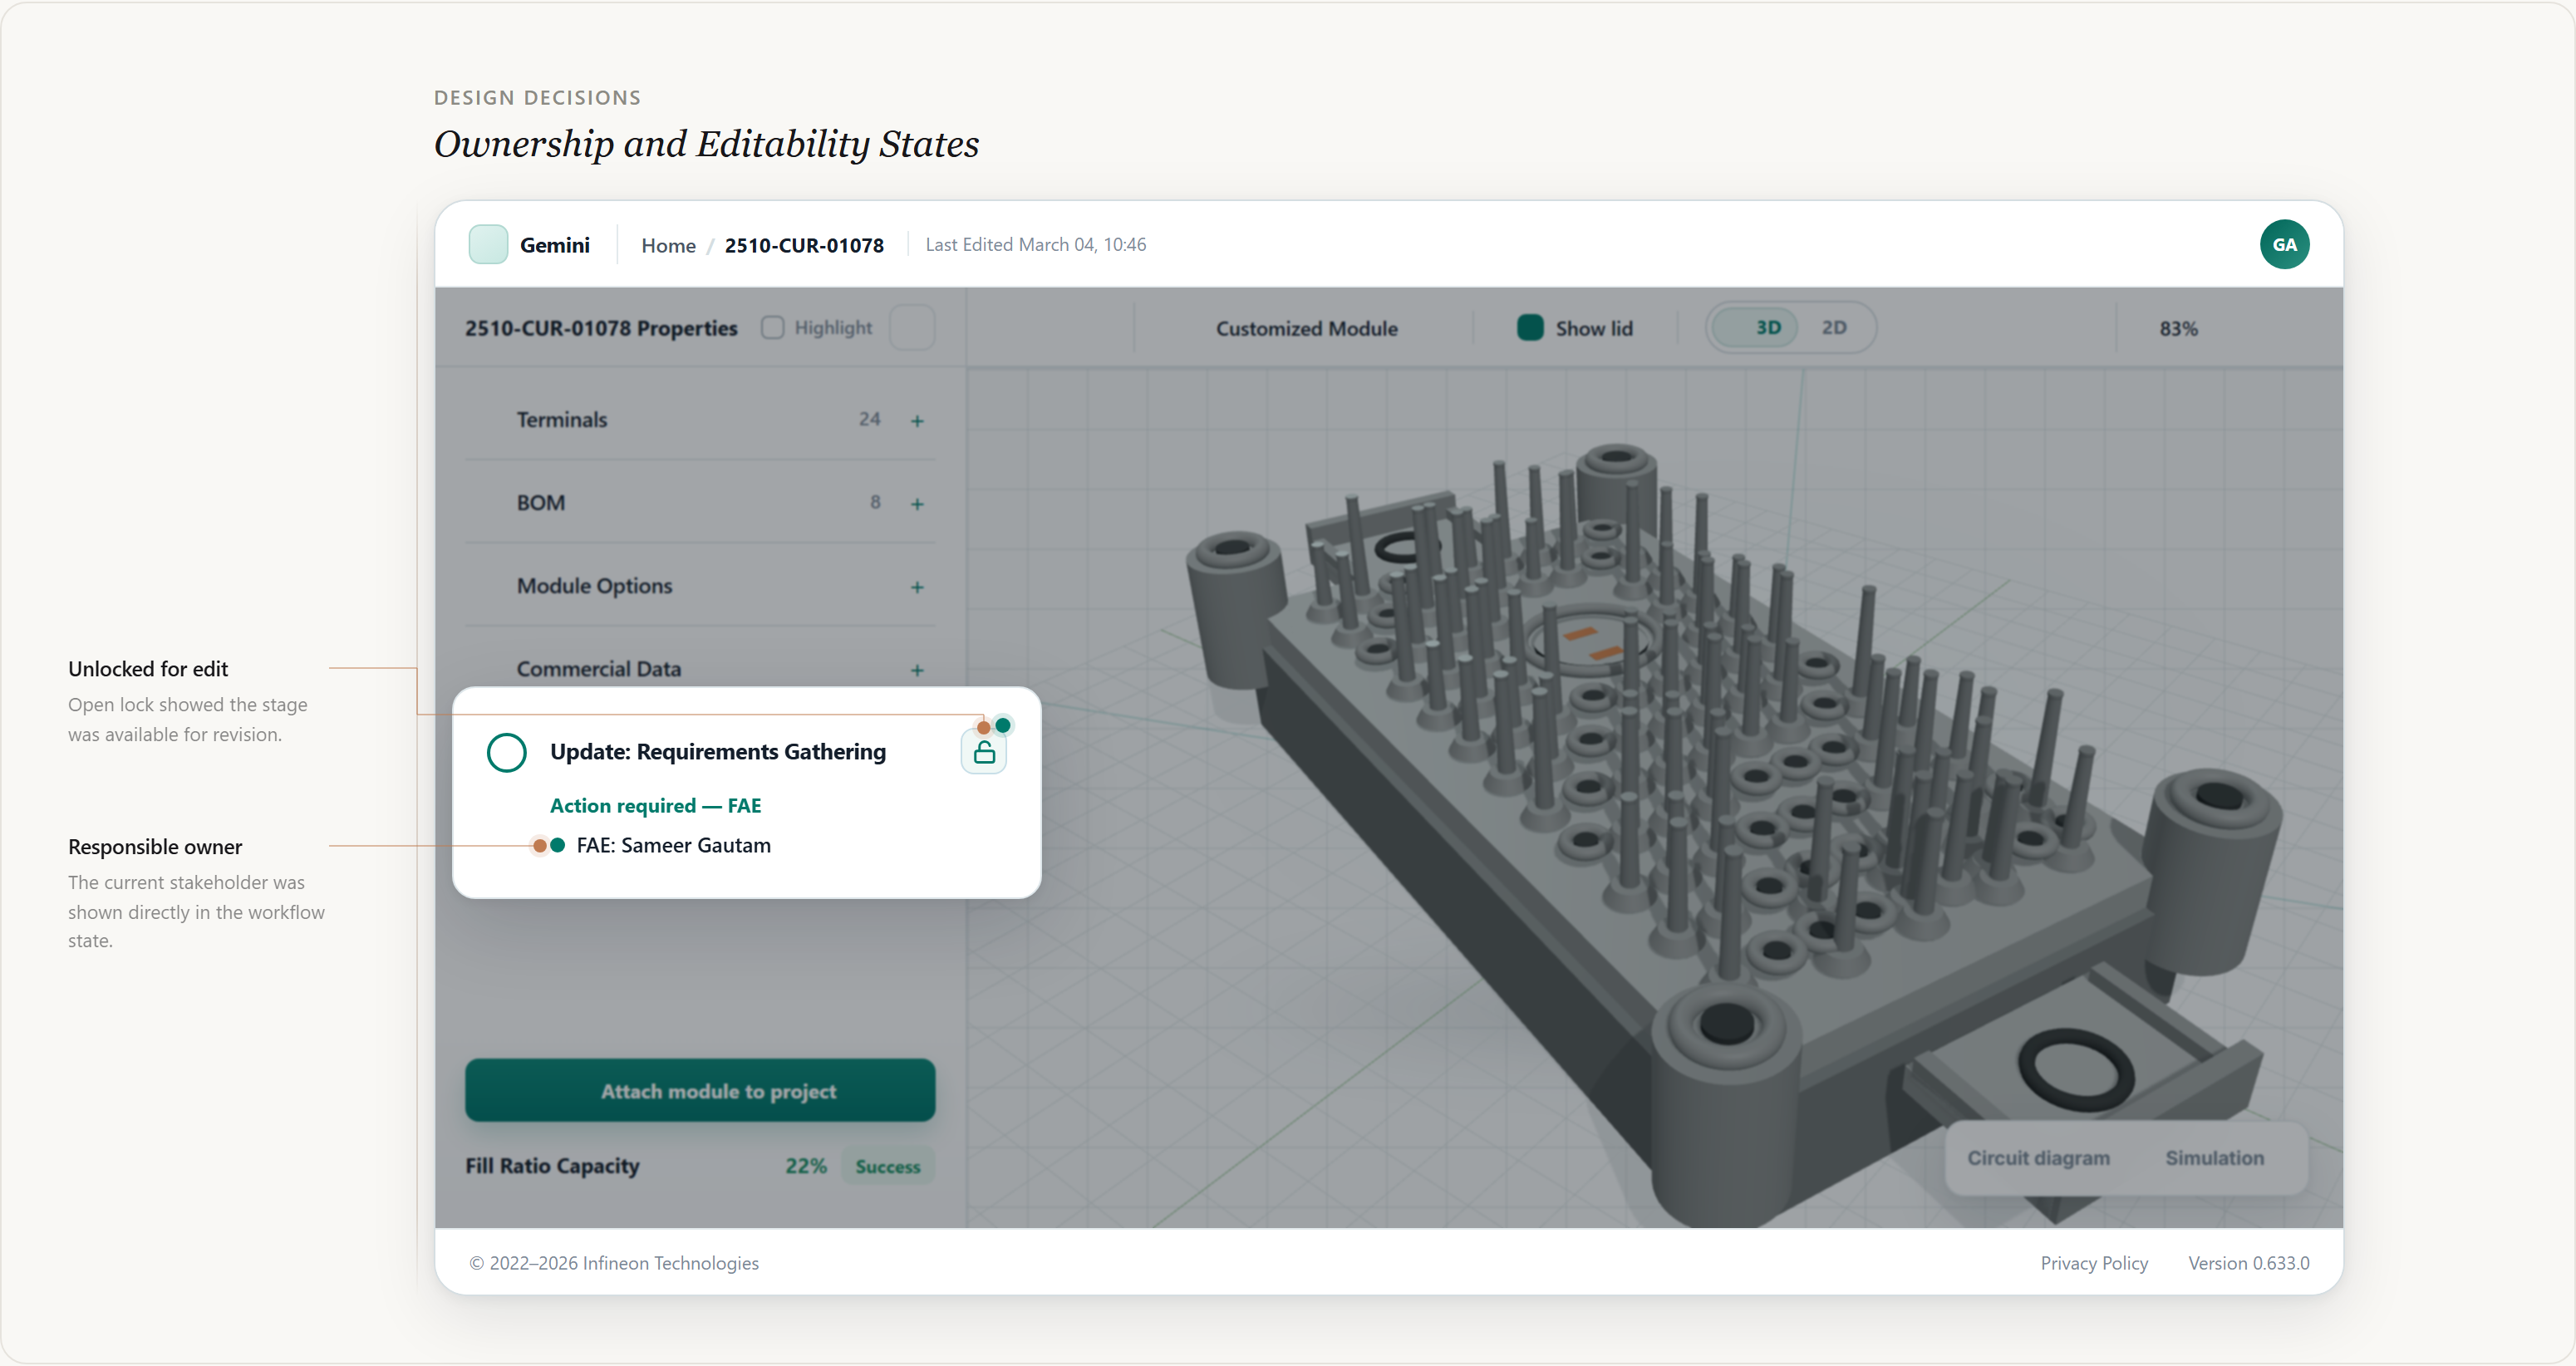The image size is (2576, 1366).
Task: Click the Terminals row label
Action: coord(561,420)
